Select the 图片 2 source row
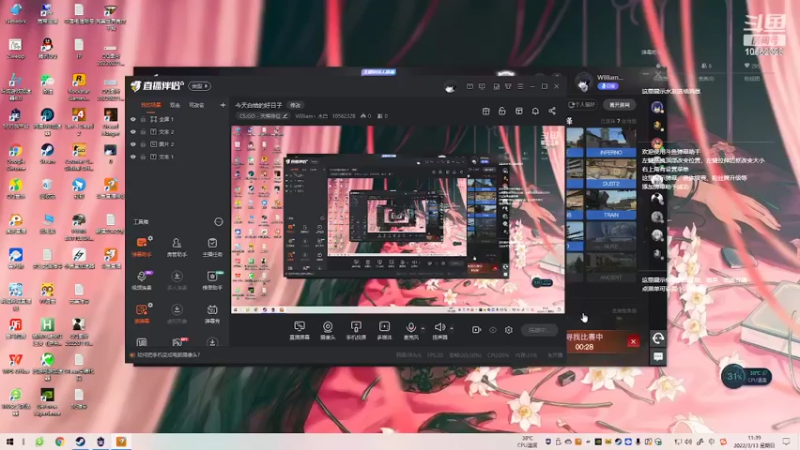This screenshot has width=800, height=450. pyautogui.click(x=177, y=144)
